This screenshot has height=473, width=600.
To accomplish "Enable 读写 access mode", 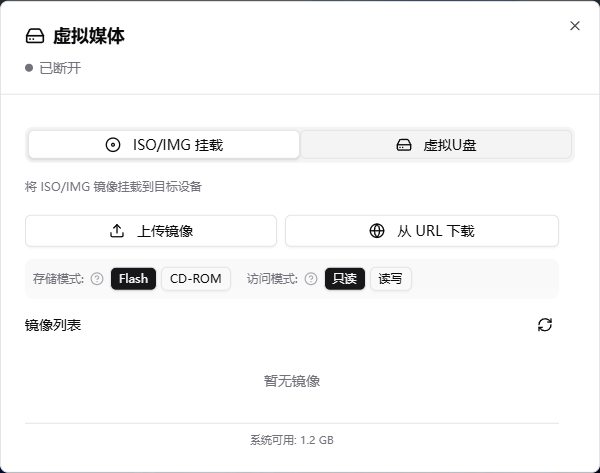I will tap(390, 279).
